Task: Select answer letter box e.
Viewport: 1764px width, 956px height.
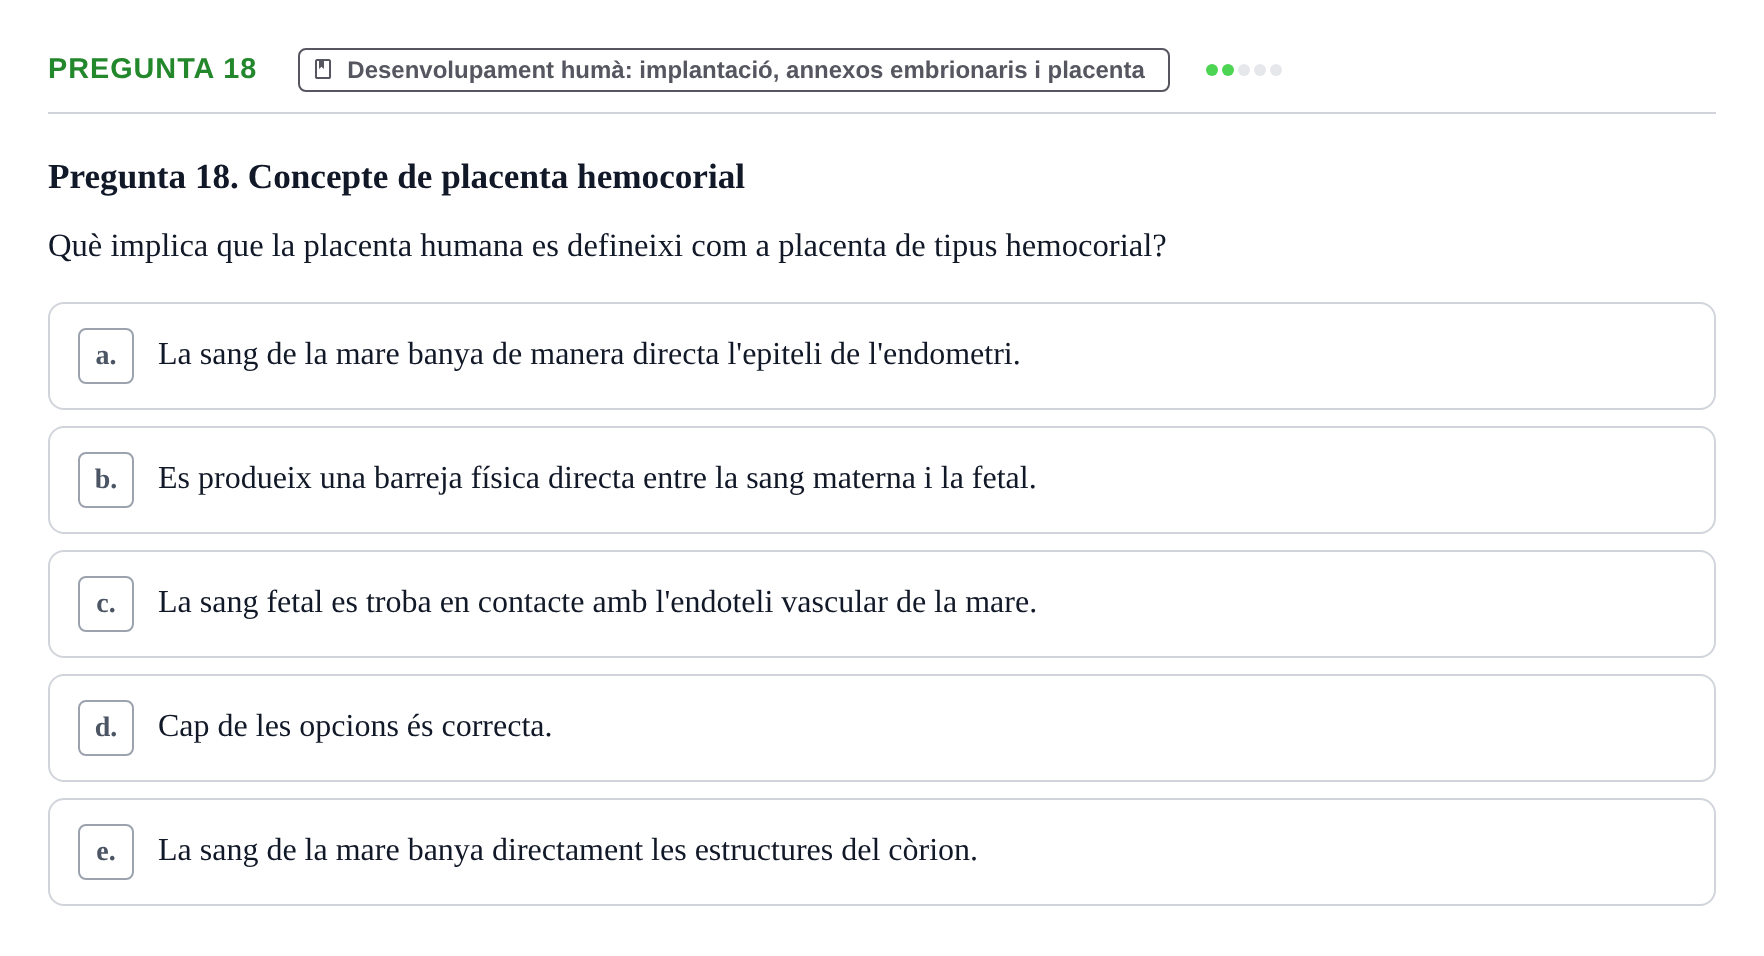Action: tap(106, 852)
